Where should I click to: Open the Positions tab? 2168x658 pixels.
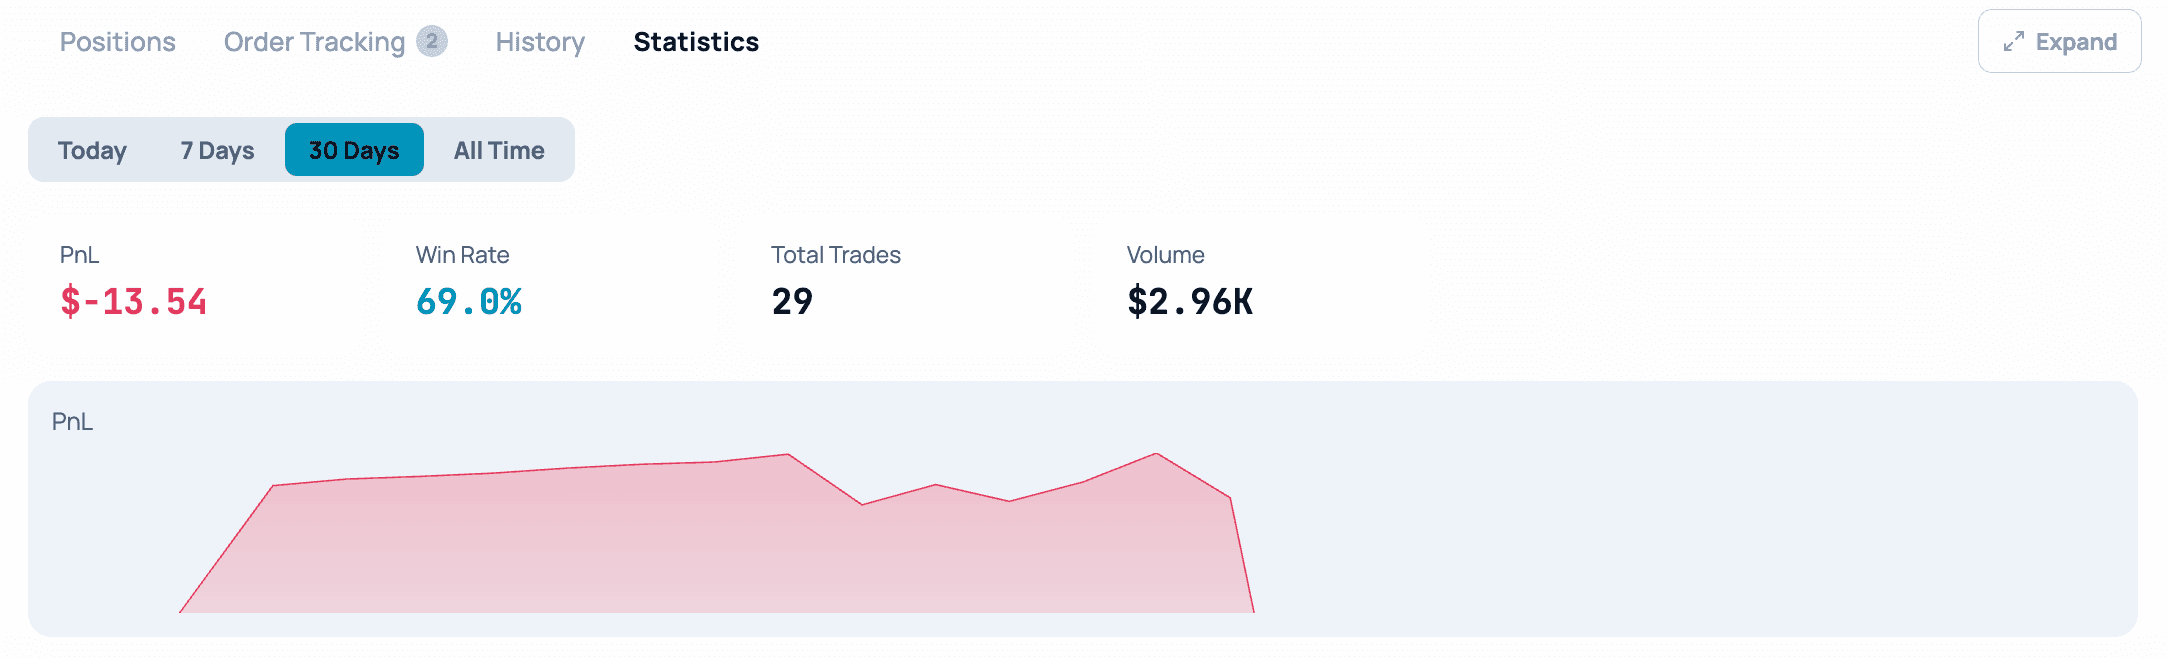click(118, 42)
